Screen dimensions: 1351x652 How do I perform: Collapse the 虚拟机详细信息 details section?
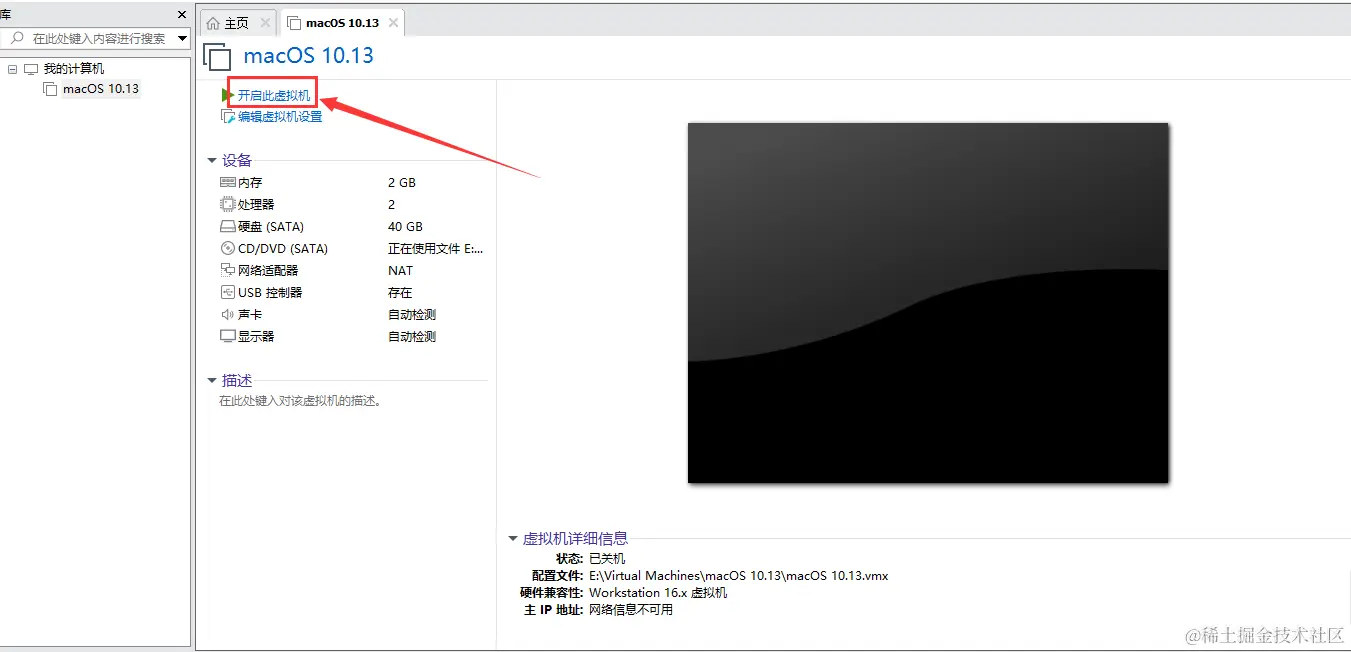513,538
